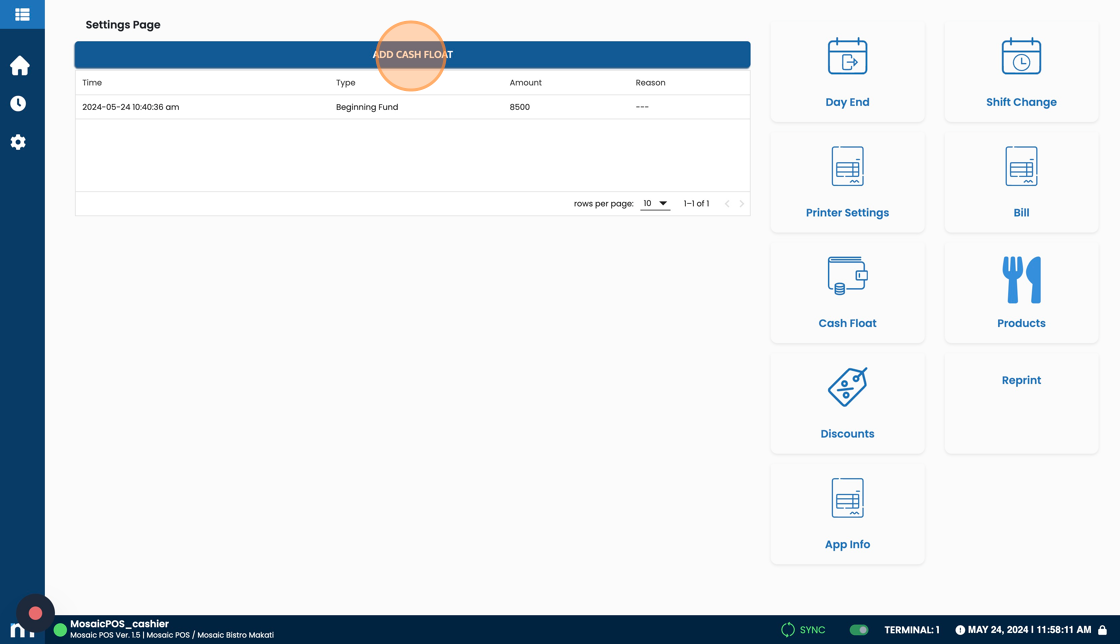Click the Discounts price tag icon

click(847, 387)
